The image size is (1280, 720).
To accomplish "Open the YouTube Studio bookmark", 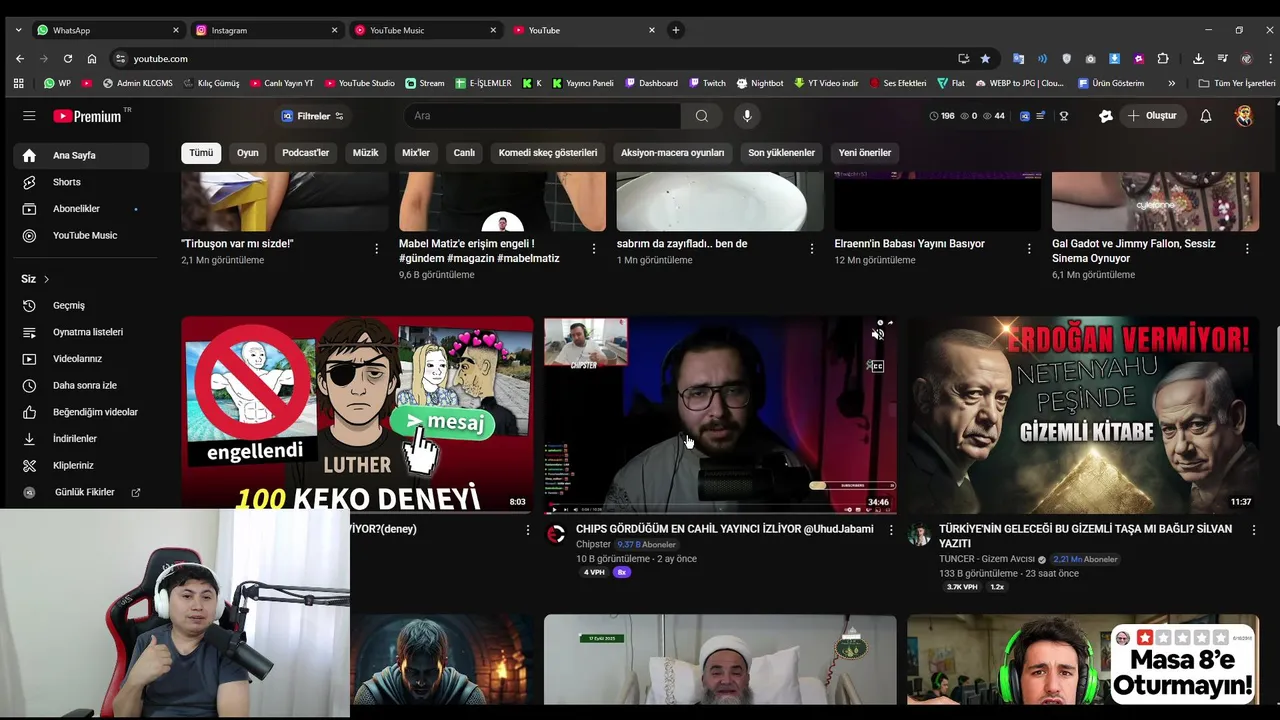I will (358, 83).
